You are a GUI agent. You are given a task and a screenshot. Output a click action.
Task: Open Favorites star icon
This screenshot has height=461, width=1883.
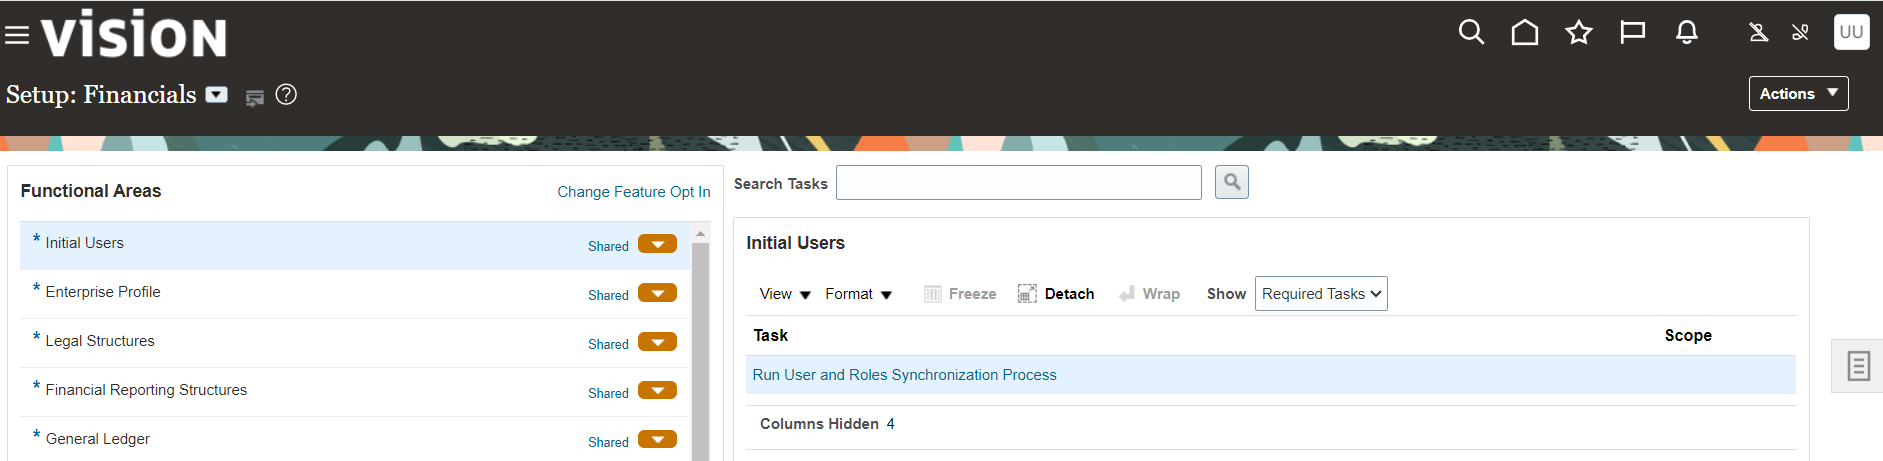[1579, 33]
